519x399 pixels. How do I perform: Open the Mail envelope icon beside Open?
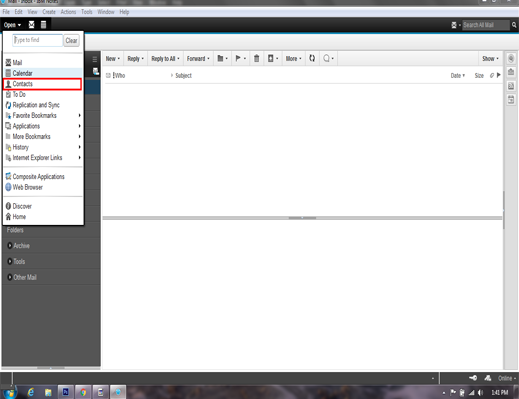[x=32, y=25]
